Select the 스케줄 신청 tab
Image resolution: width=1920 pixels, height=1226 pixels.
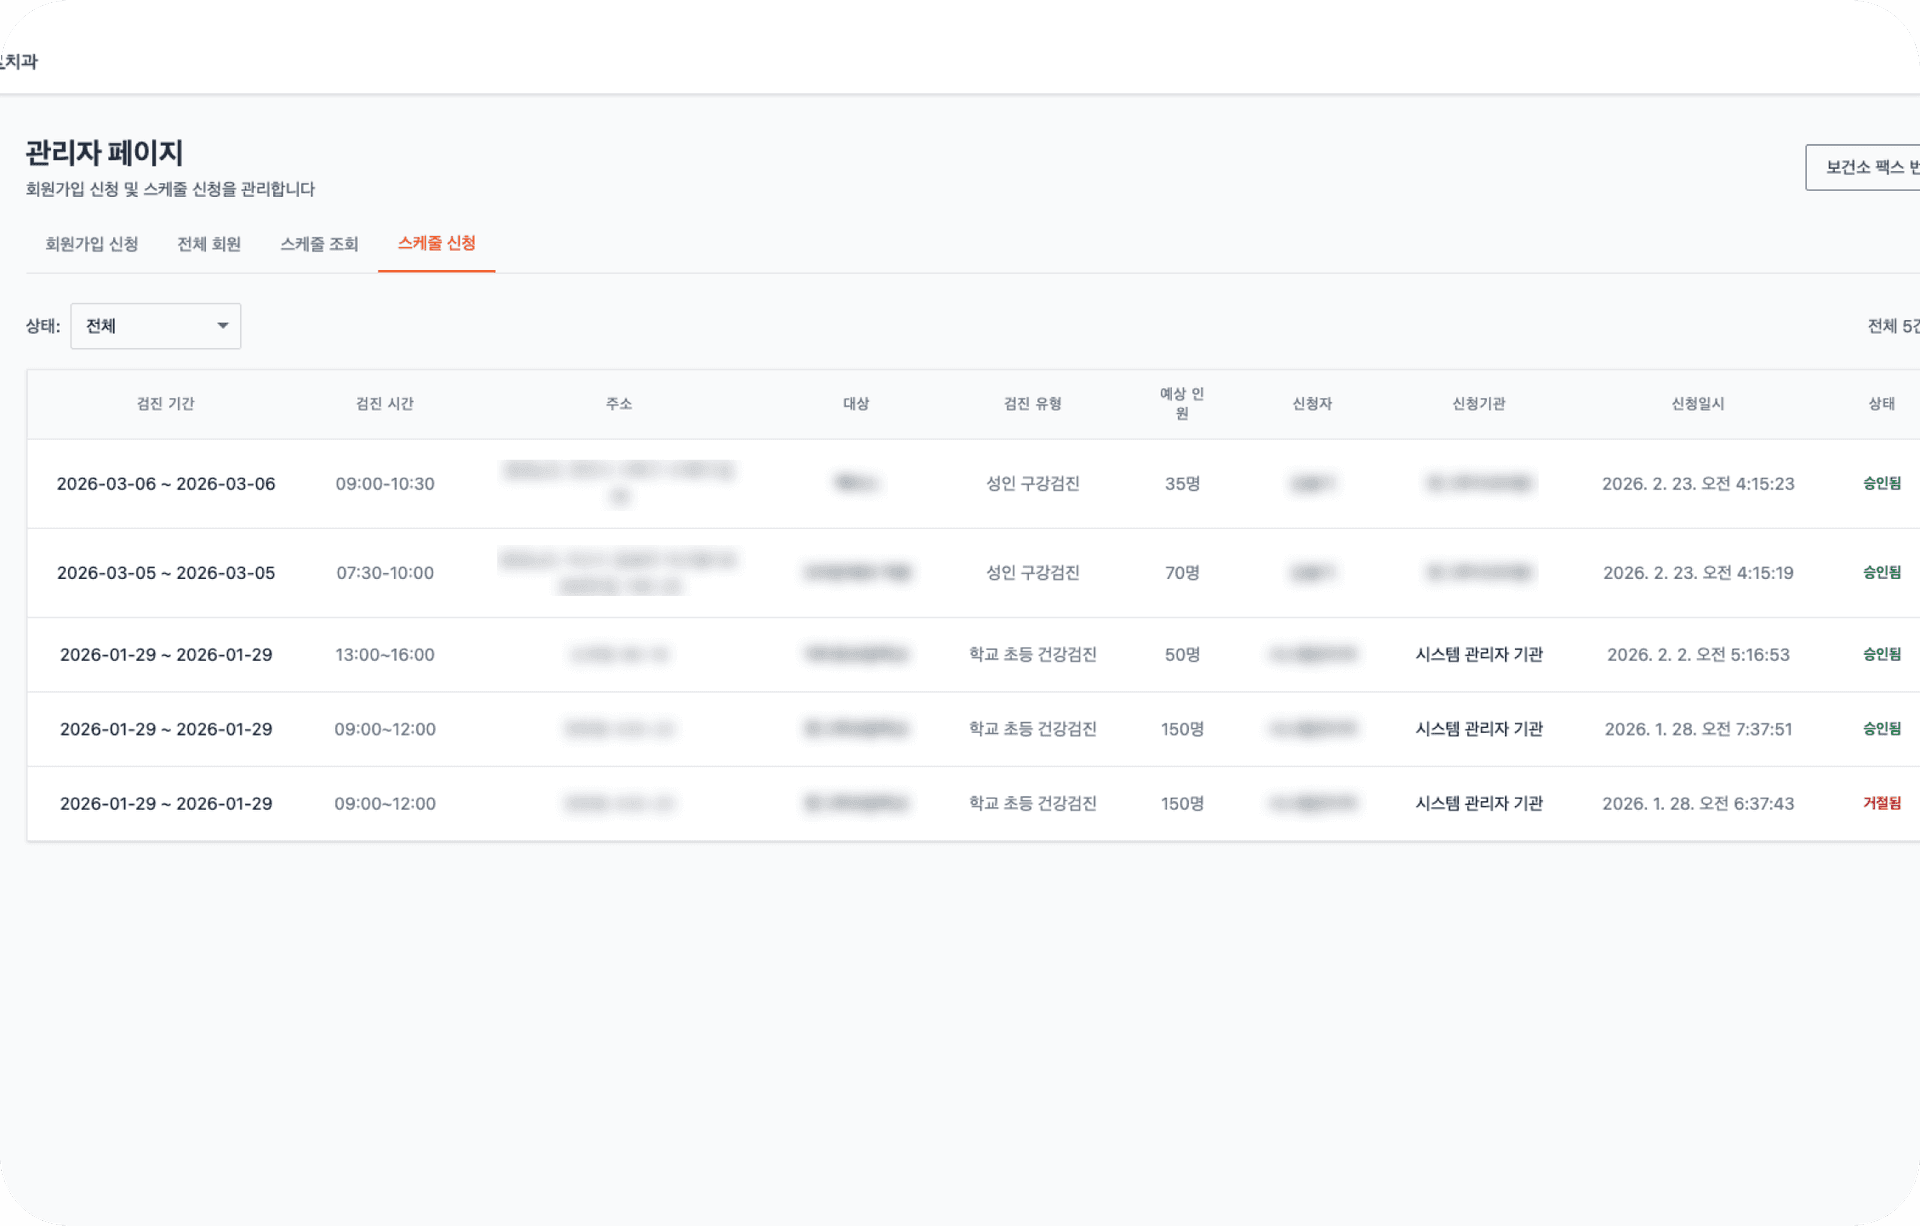(436, 243)
